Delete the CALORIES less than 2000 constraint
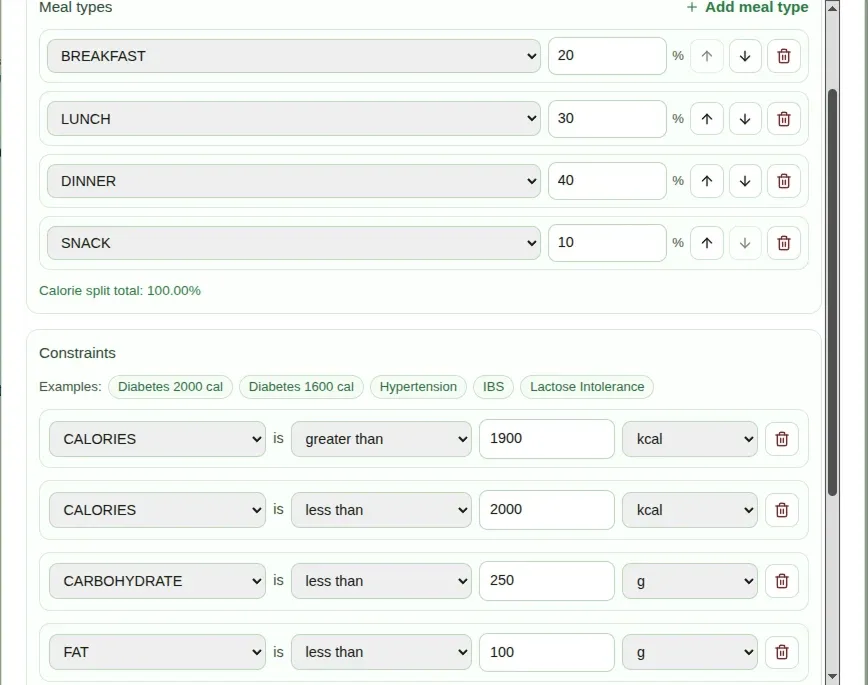This screenshot has width=868, height=685. (x=782, y=510)
